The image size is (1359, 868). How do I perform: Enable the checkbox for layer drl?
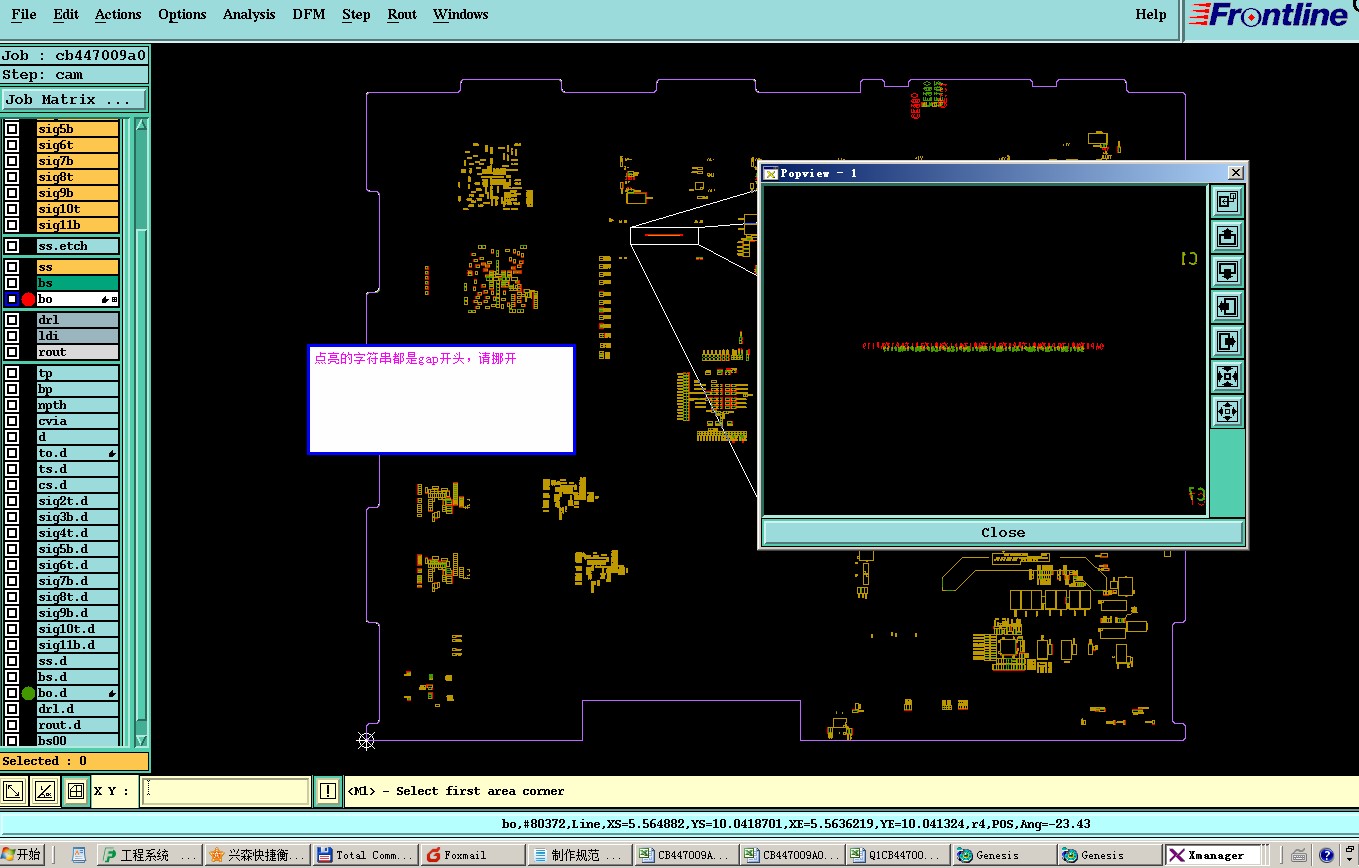[12, 320]
